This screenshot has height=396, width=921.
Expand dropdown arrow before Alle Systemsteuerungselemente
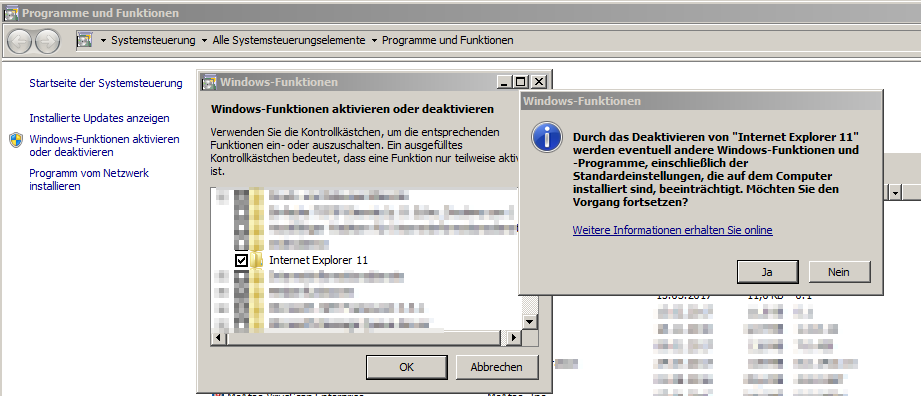(204, 41)
